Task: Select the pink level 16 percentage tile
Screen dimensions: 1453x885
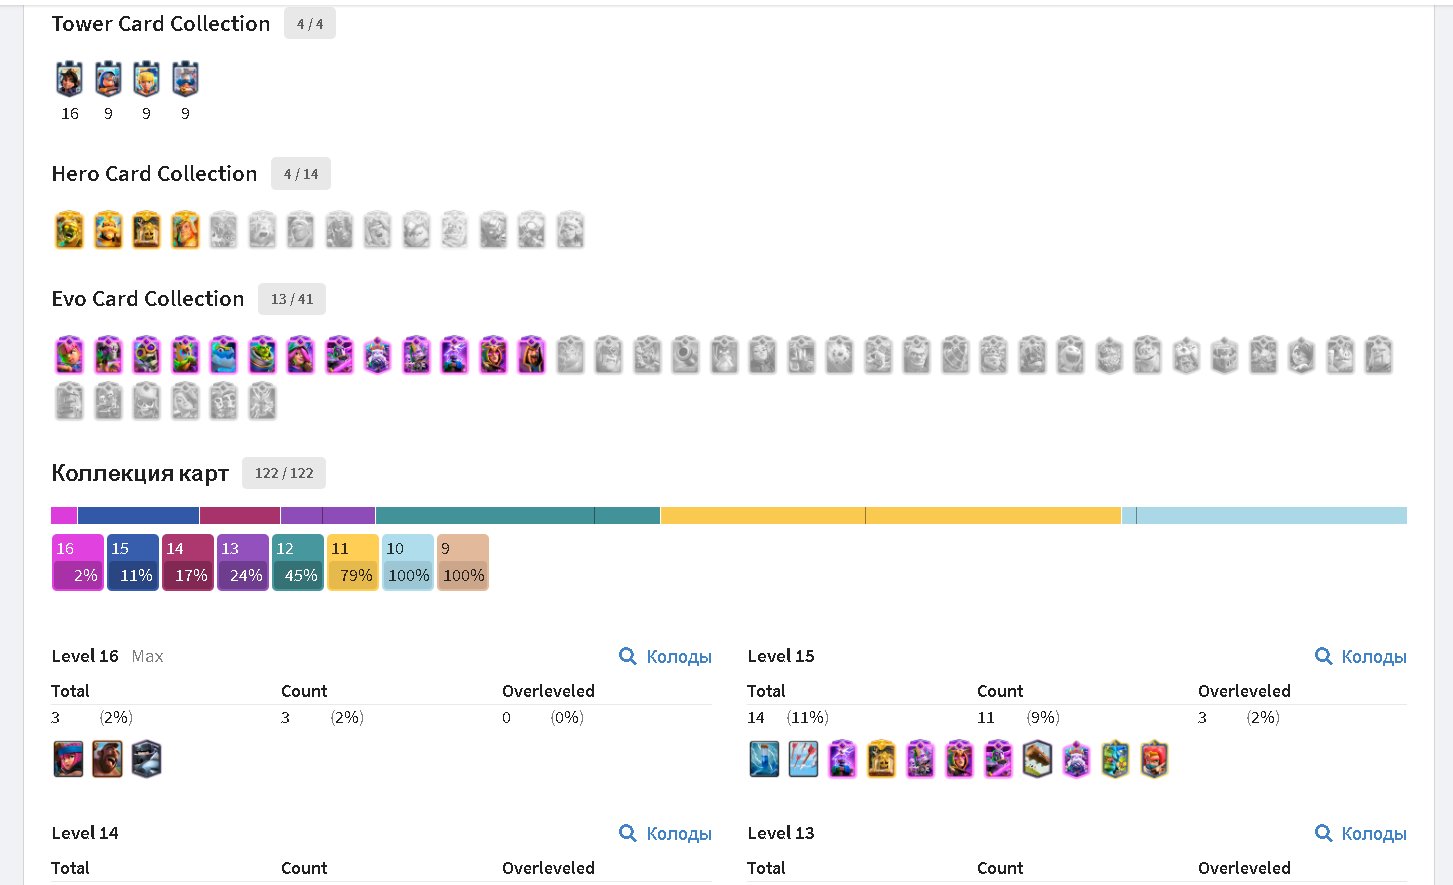Action: click(78, 563)
